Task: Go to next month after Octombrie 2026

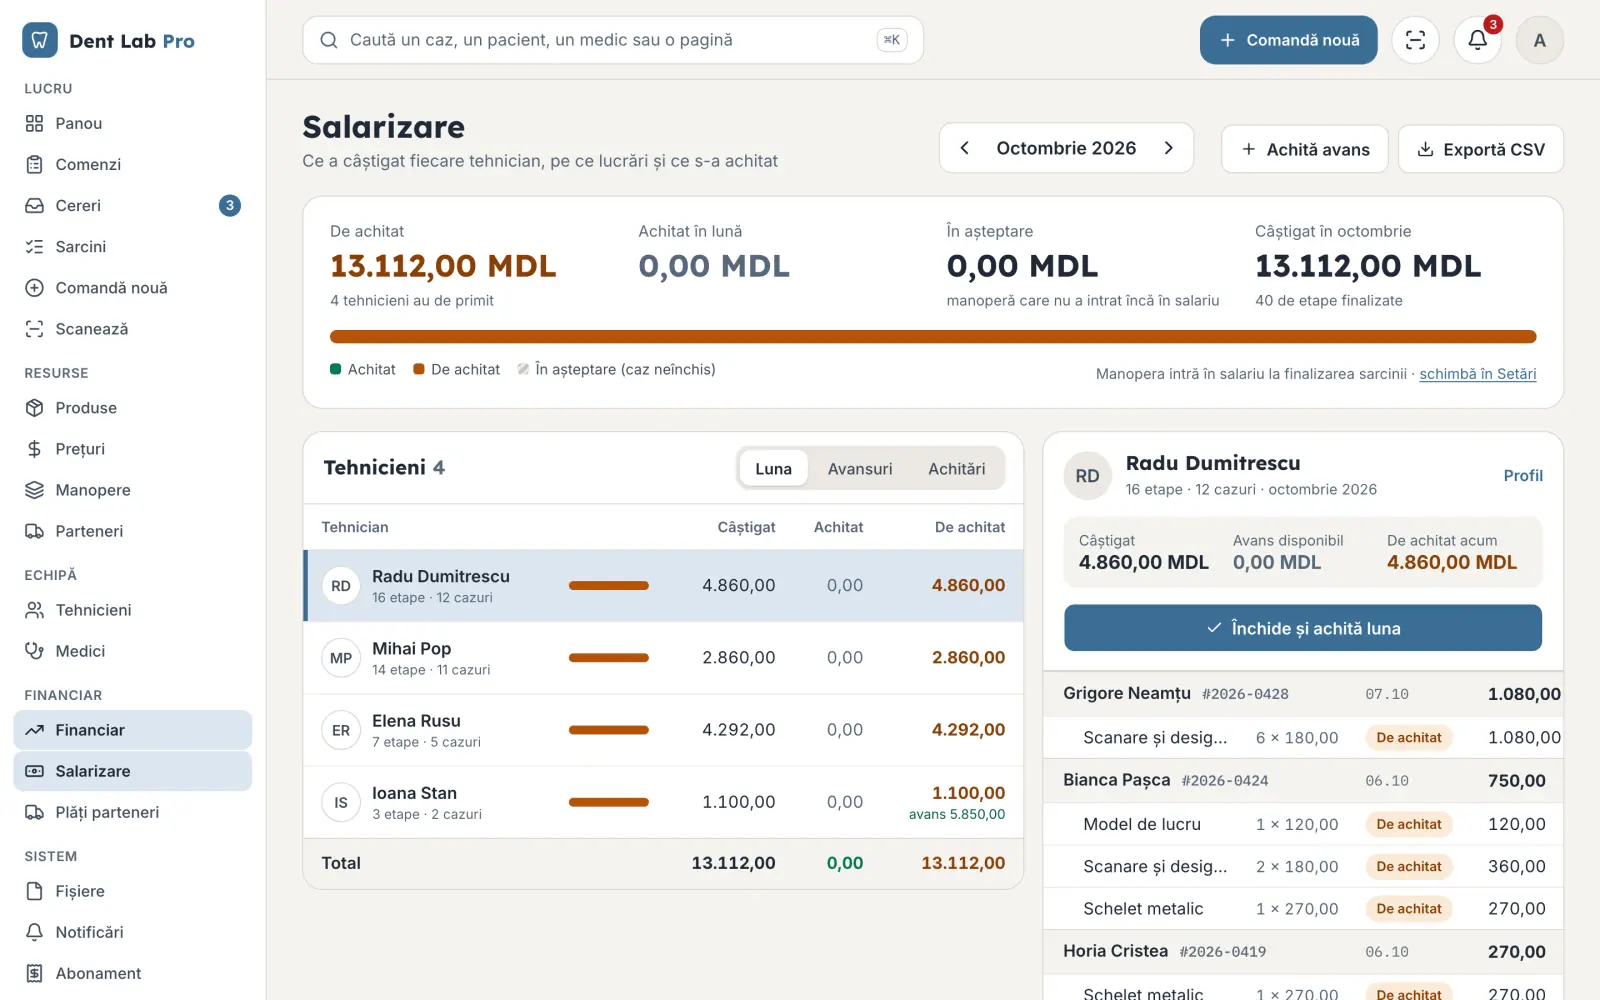Action: [x=1168, y=148]
